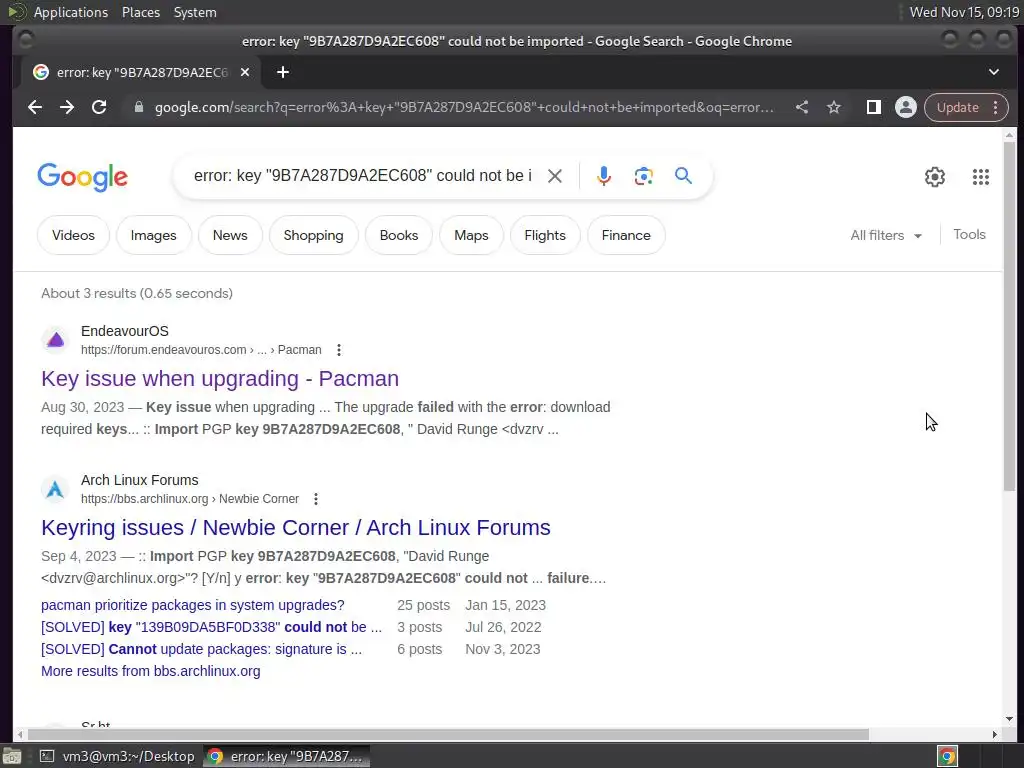This screenshot has height=768, width=1024.
Task: Reload the Google search page
Action: click(x=99, y=107)
